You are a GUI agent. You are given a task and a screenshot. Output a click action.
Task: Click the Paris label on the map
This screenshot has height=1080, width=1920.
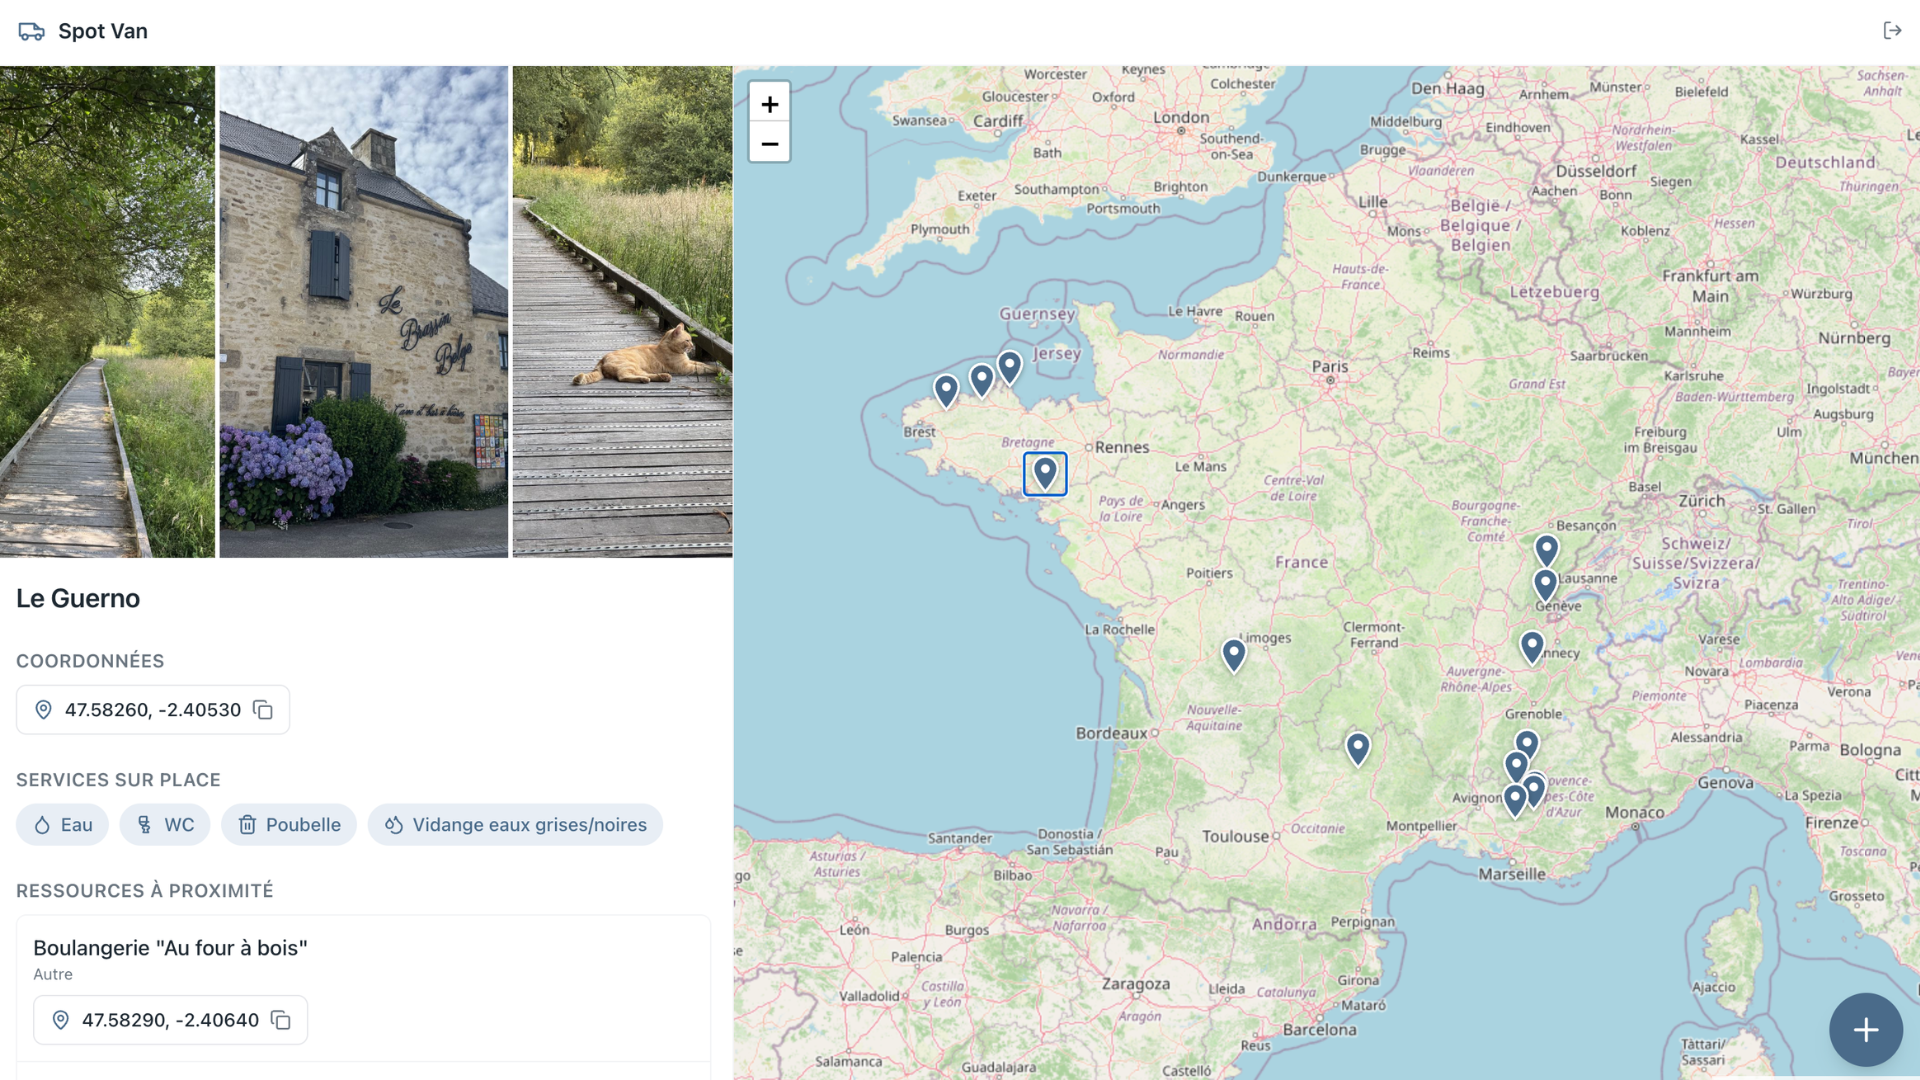click(x=1330, y=367)
